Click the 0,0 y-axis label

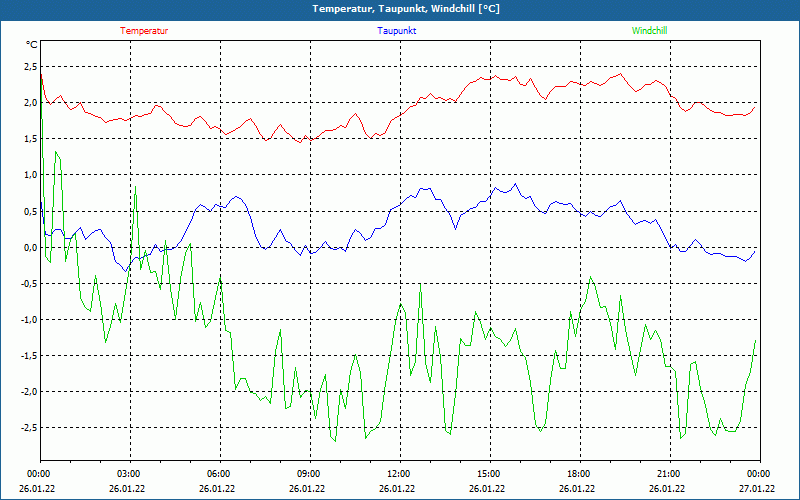click(31, 247)
